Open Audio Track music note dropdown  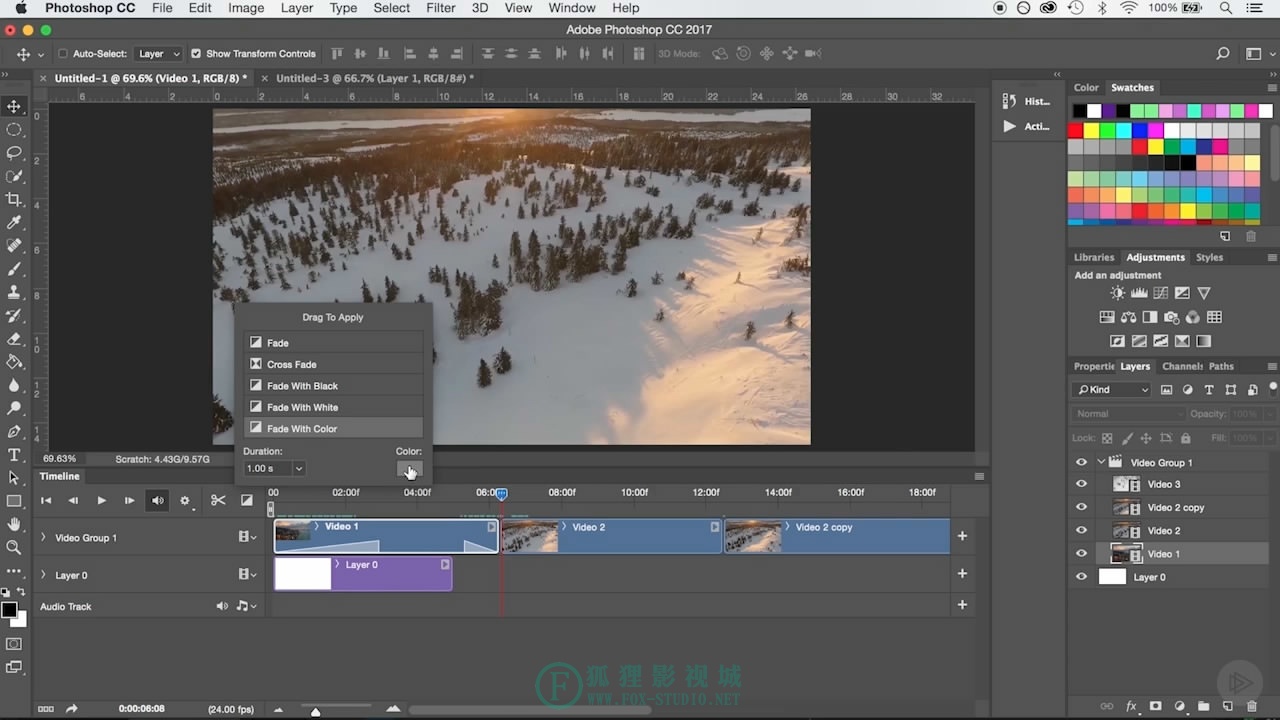click(x=246, y=606)
